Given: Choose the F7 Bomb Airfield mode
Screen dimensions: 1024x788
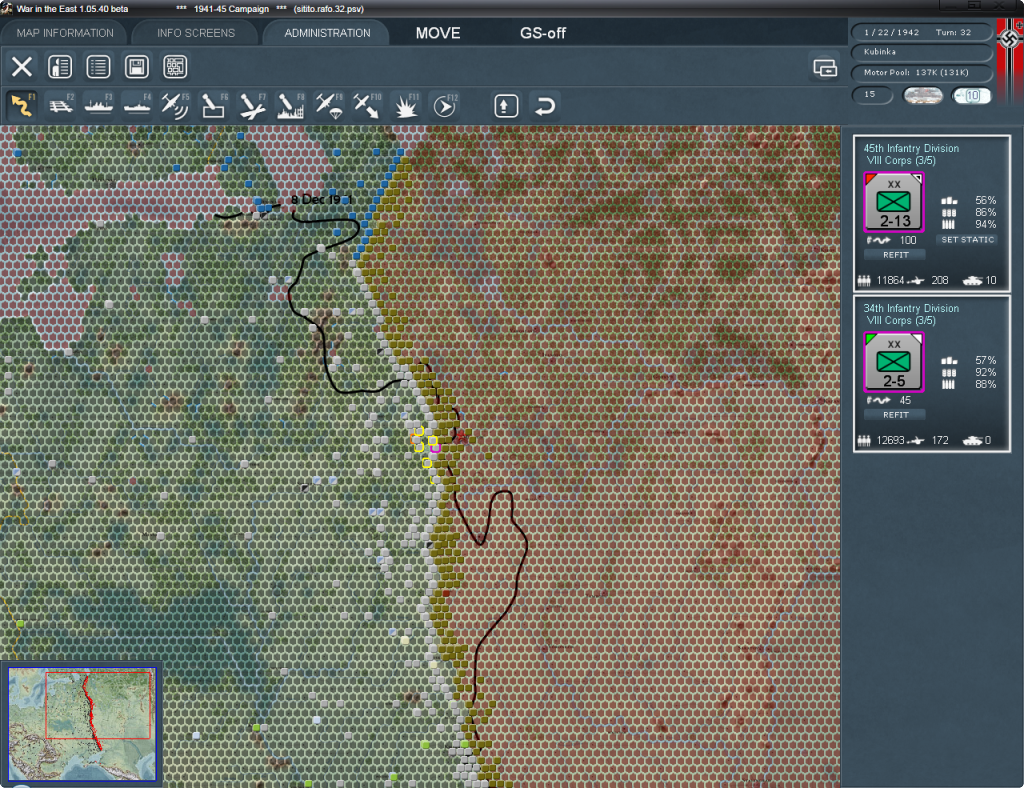Looking at the screenshot, I should (252, 106).
